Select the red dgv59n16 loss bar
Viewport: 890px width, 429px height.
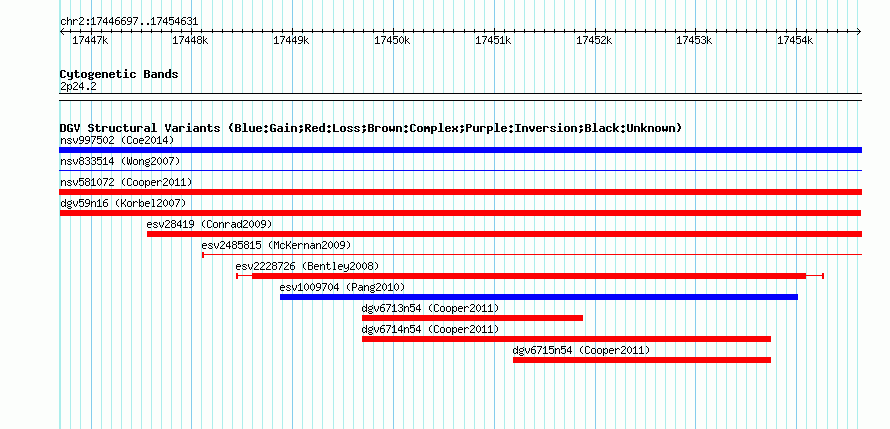pyautogui.click(x=460, y=213)
